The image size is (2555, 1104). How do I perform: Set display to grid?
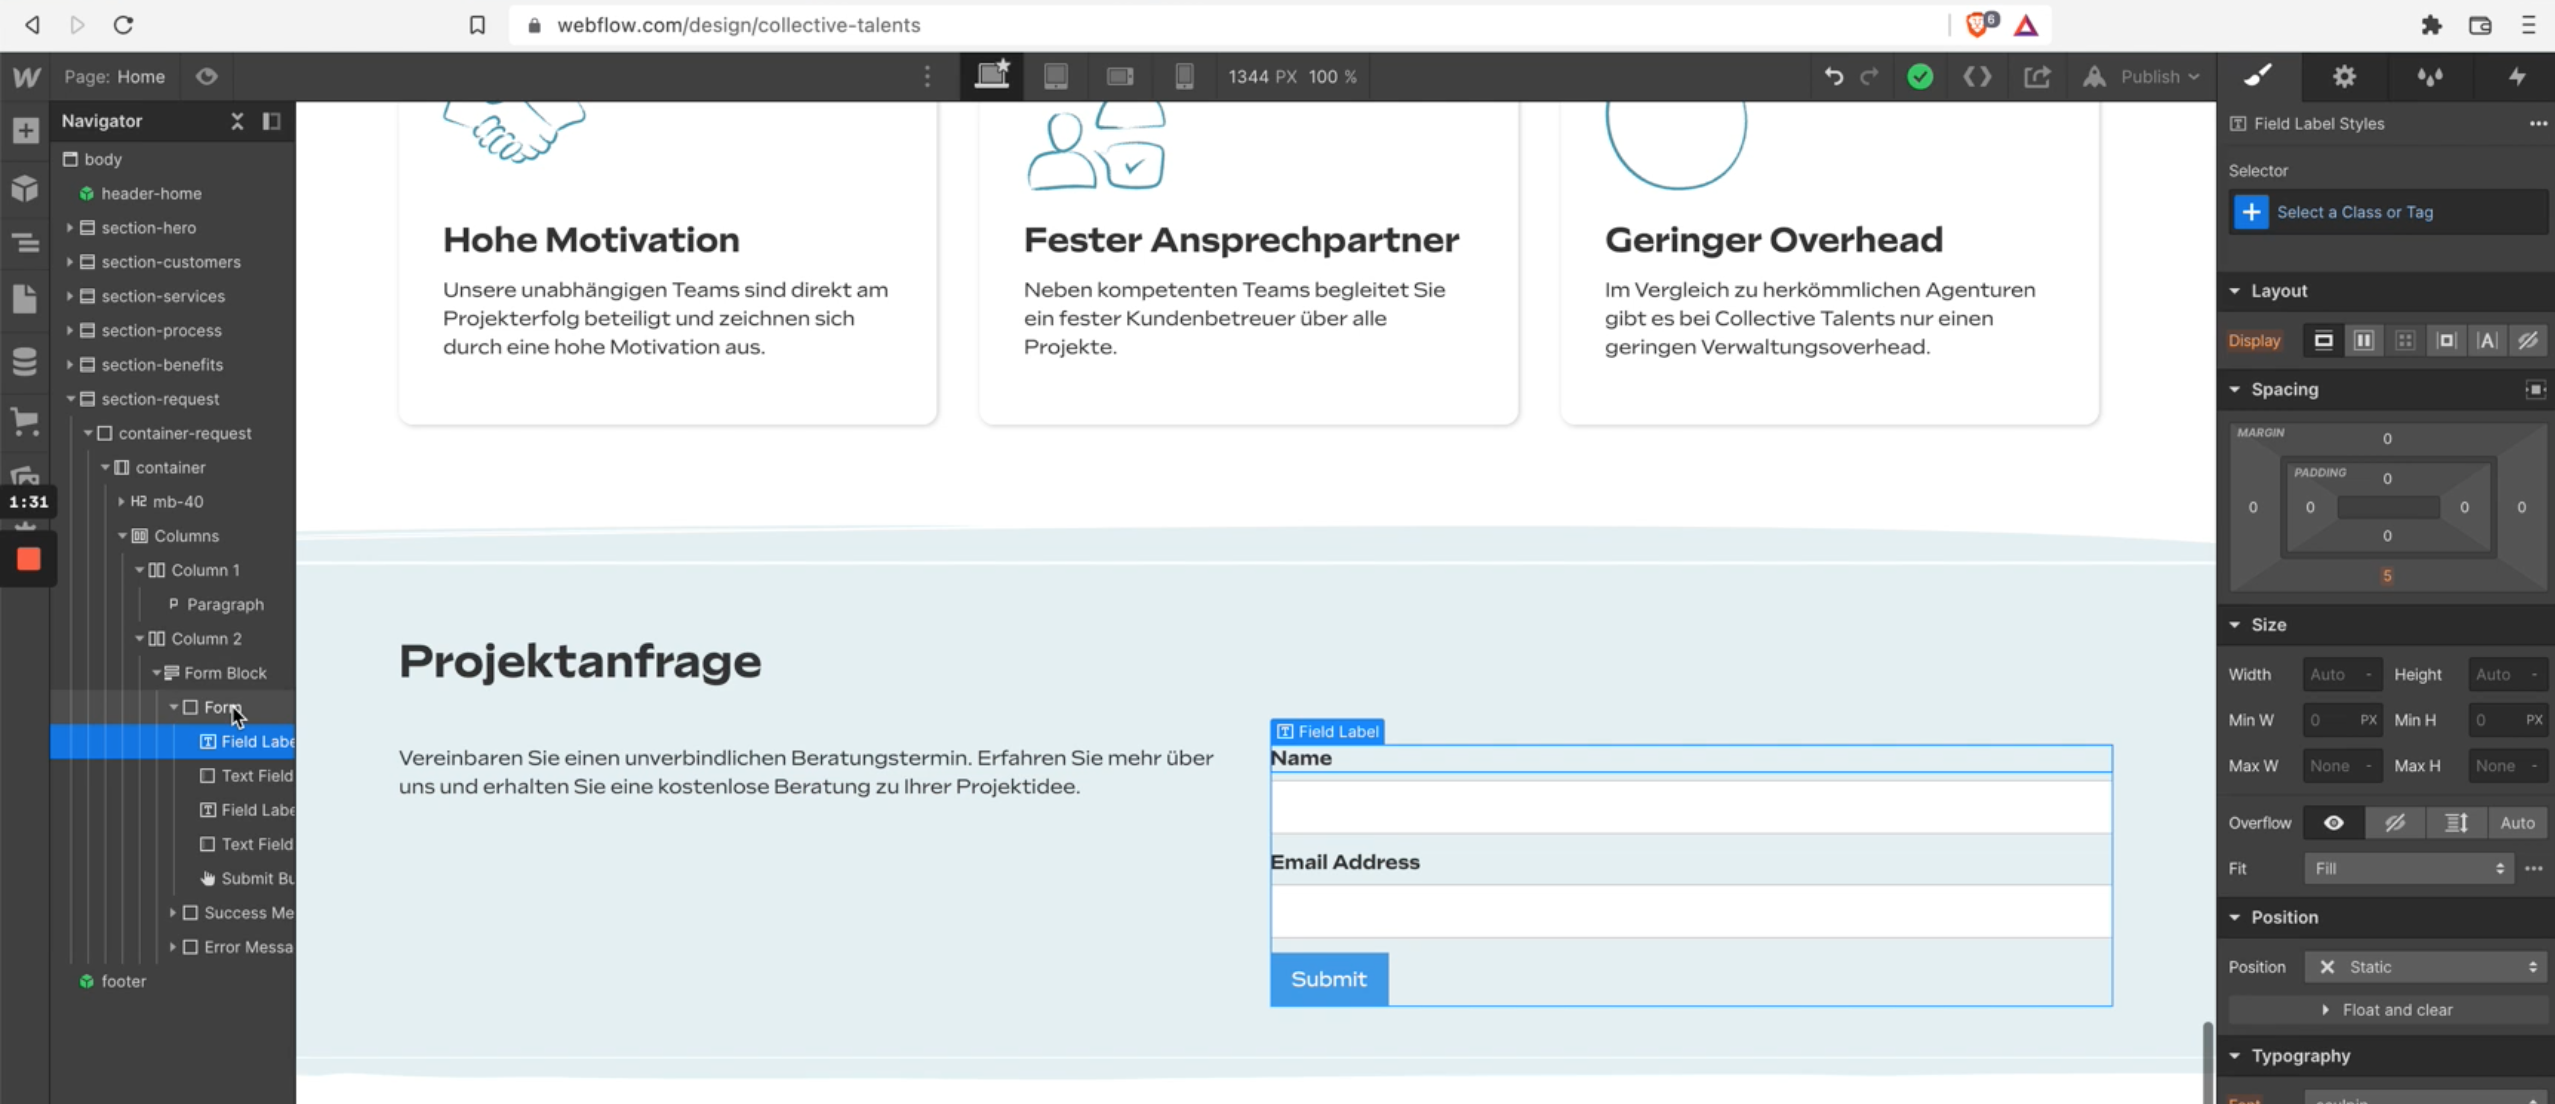pos(2405,340)
